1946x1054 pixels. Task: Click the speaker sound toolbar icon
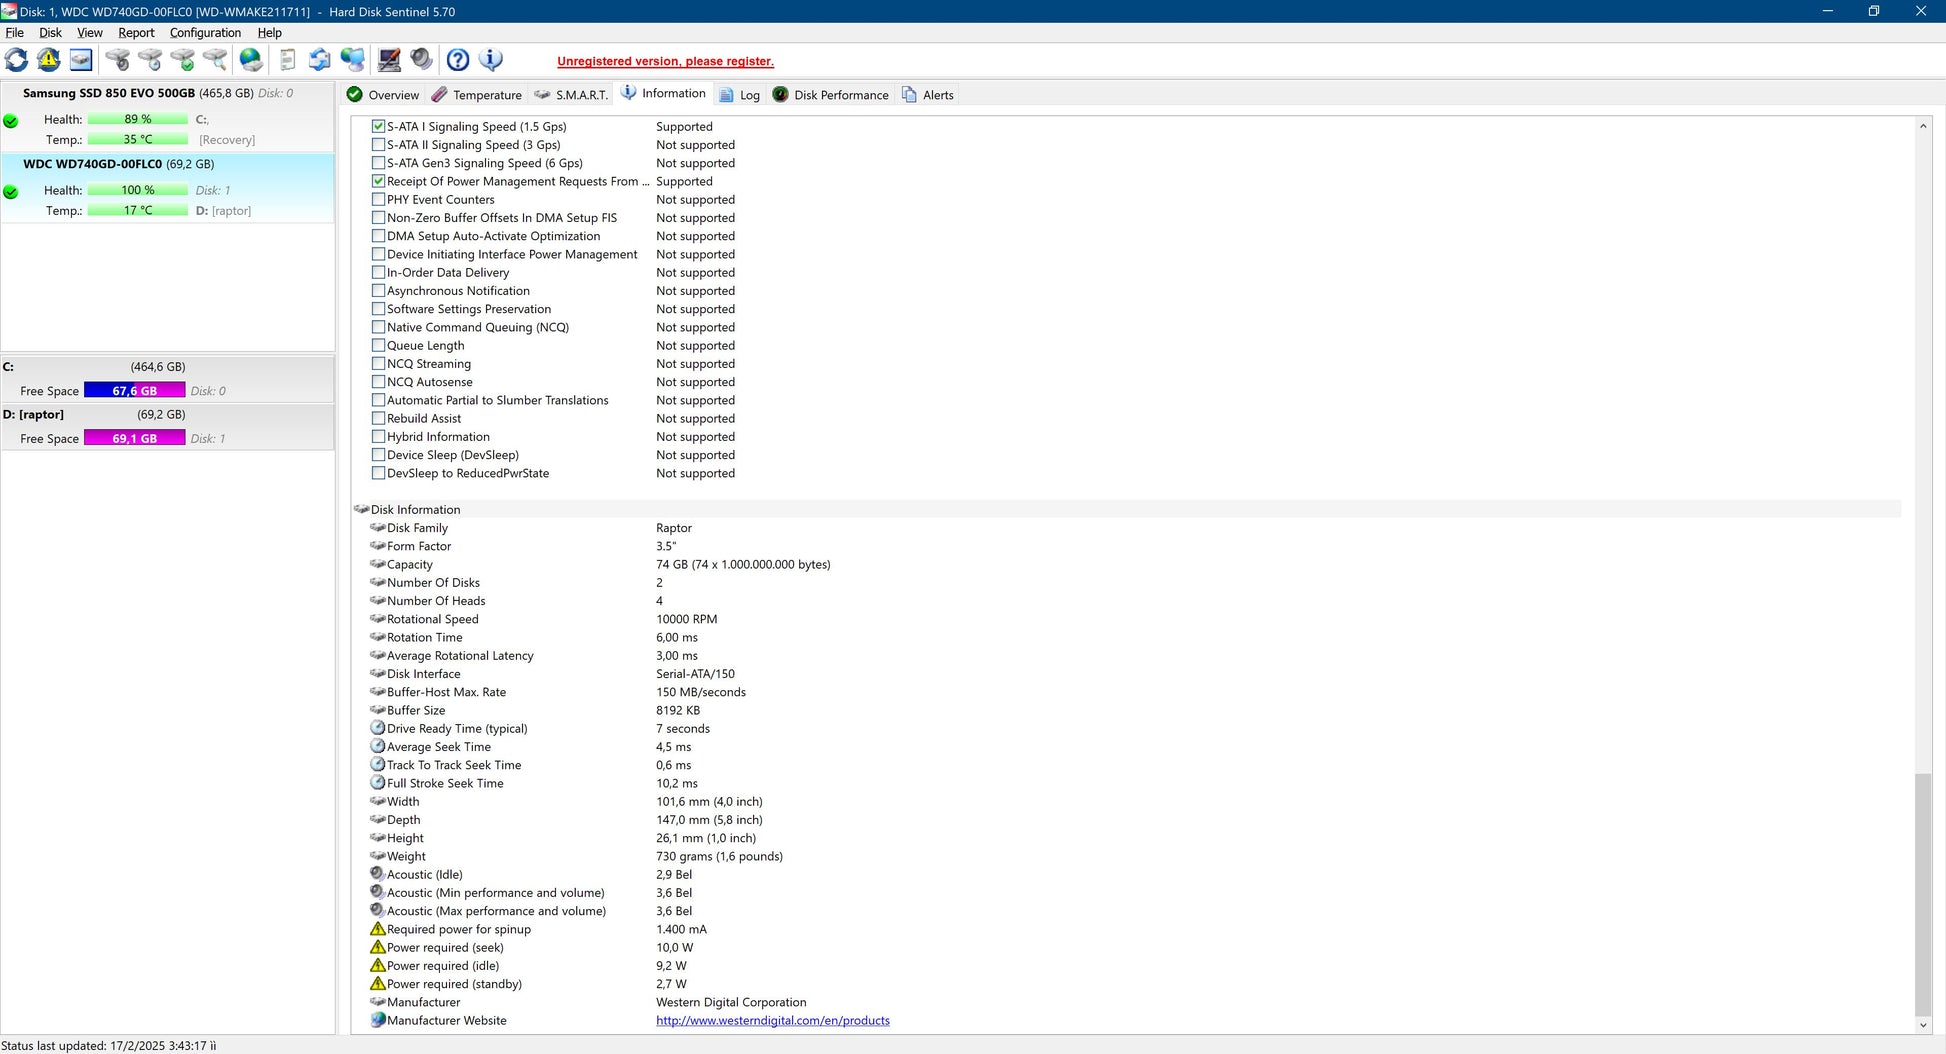(x=422, y=60)
